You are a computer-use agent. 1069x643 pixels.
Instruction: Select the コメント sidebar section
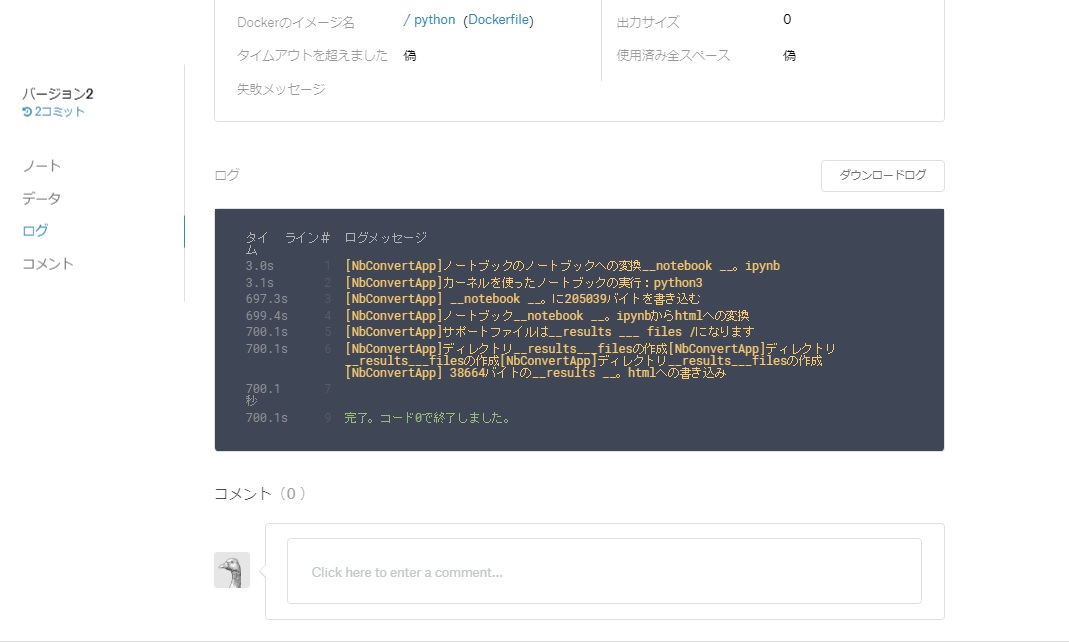pyautogui.click(x=47, y=263)
